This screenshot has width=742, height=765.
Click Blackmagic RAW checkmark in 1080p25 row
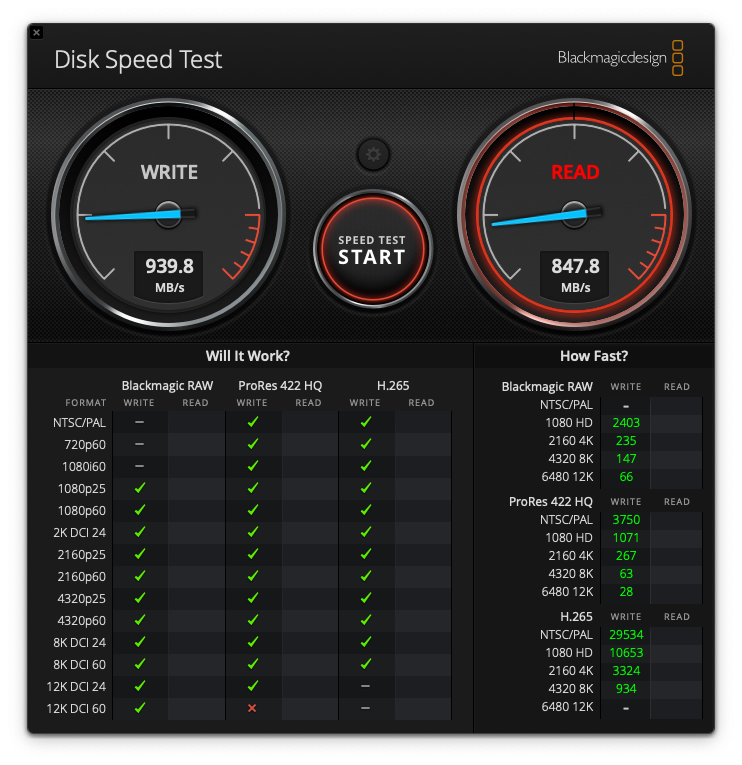coord(140,488)
